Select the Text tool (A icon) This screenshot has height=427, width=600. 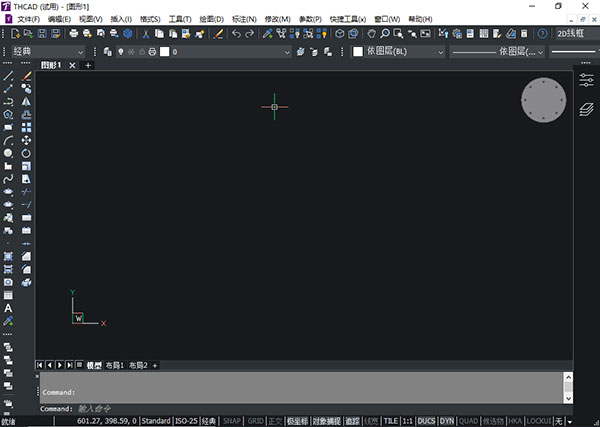8,308
